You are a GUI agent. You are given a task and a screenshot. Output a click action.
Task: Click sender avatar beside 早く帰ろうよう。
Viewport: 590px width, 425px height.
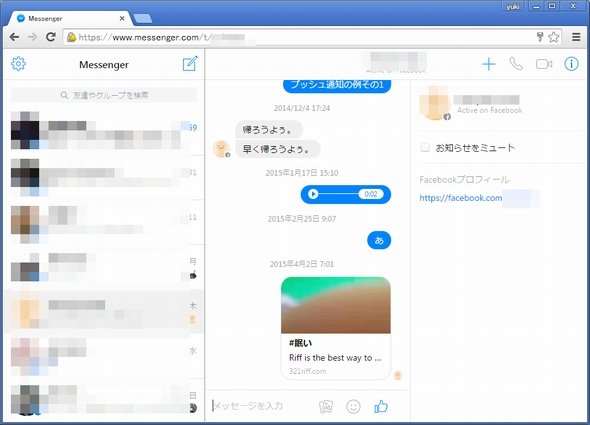[221, 149]
